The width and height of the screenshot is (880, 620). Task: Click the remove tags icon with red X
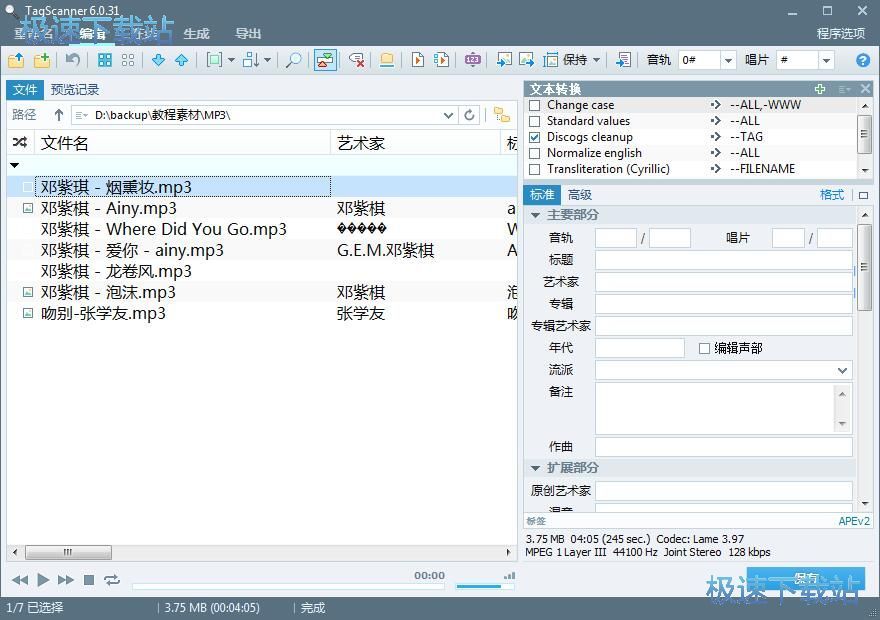[357, 60]
